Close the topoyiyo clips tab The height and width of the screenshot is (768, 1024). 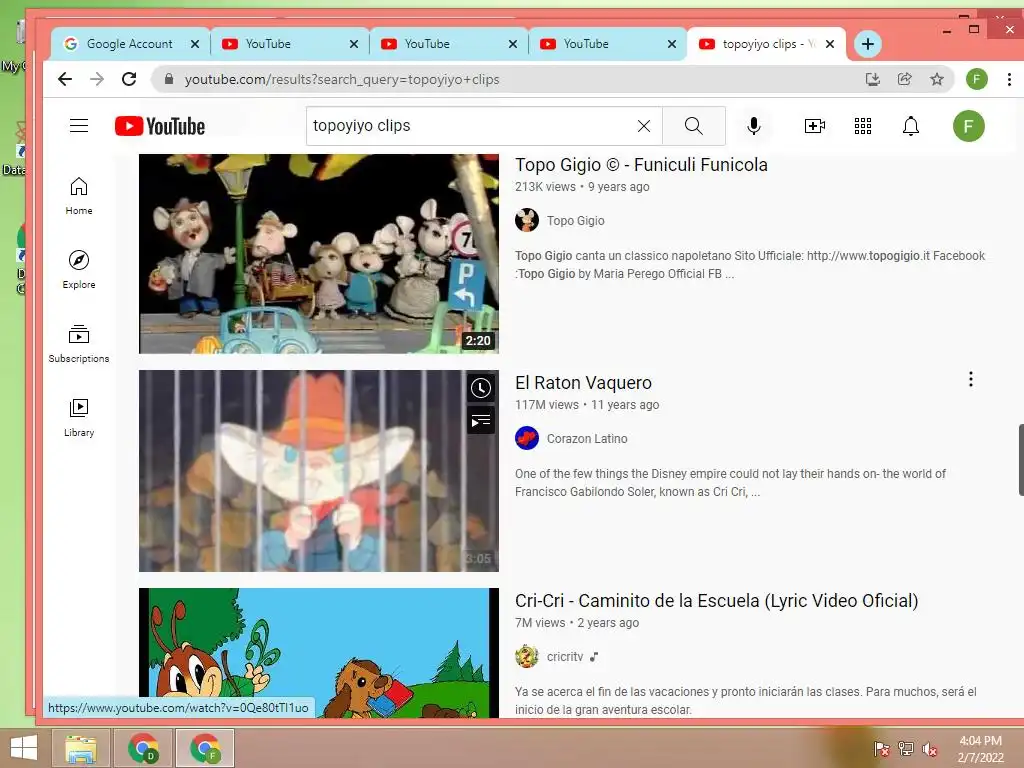(830, 44)
